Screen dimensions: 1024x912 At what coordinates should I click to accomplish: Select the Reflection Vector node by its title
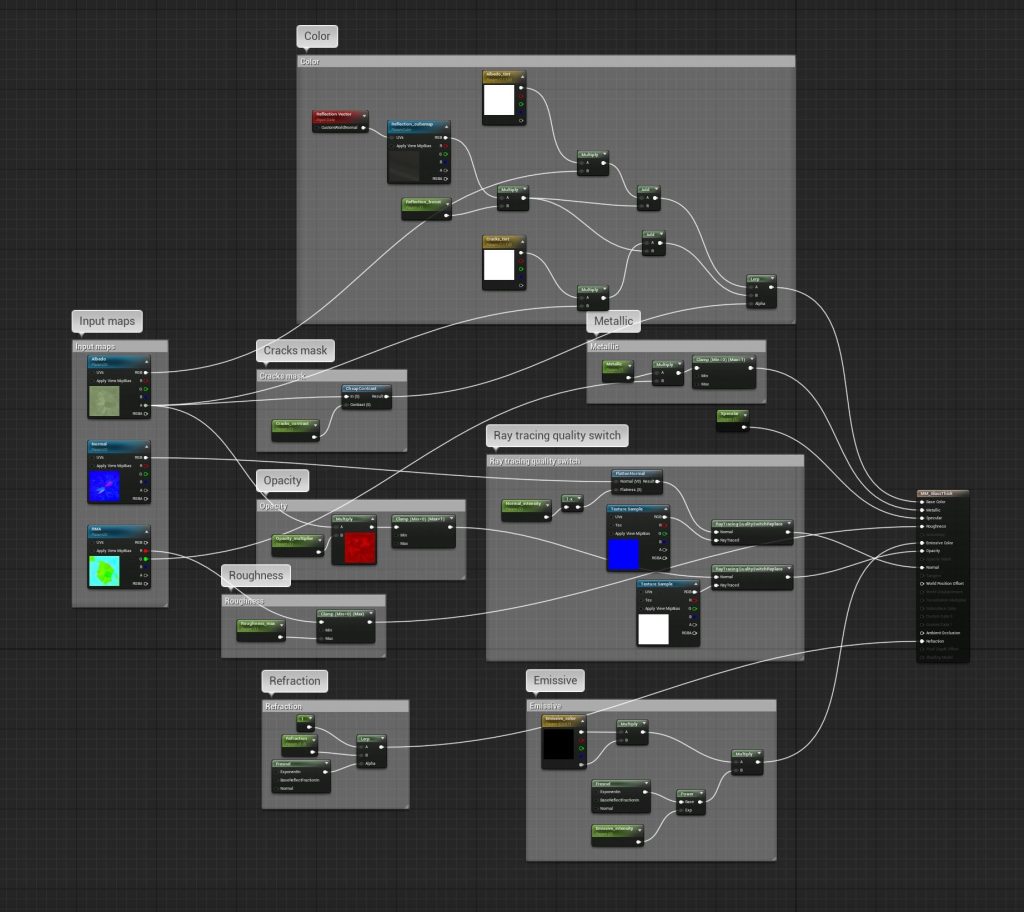(334, 114)
